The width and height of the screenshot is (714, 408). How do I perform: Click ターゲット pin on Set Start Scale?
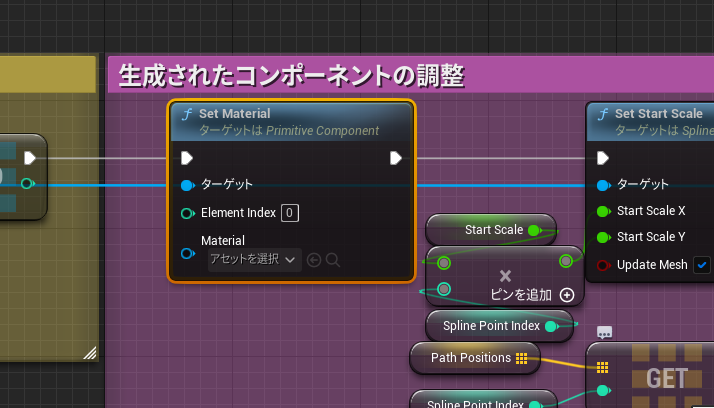[x=603, y=185]
